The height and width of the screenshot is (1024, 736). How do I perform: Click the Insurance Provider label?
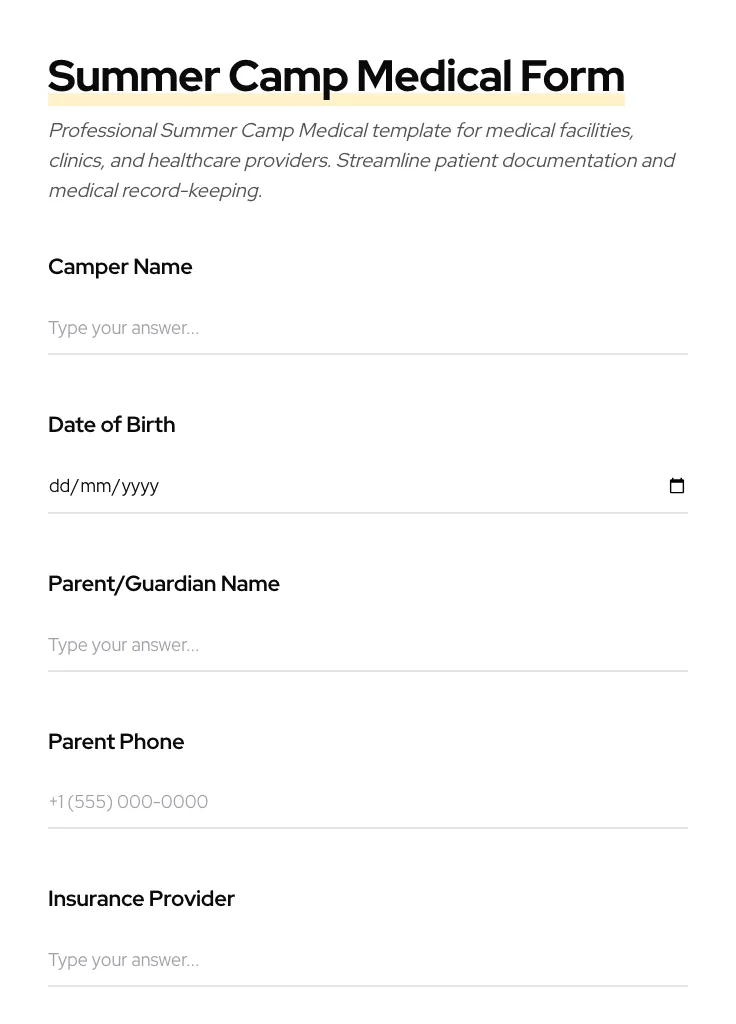coord(141,898)
